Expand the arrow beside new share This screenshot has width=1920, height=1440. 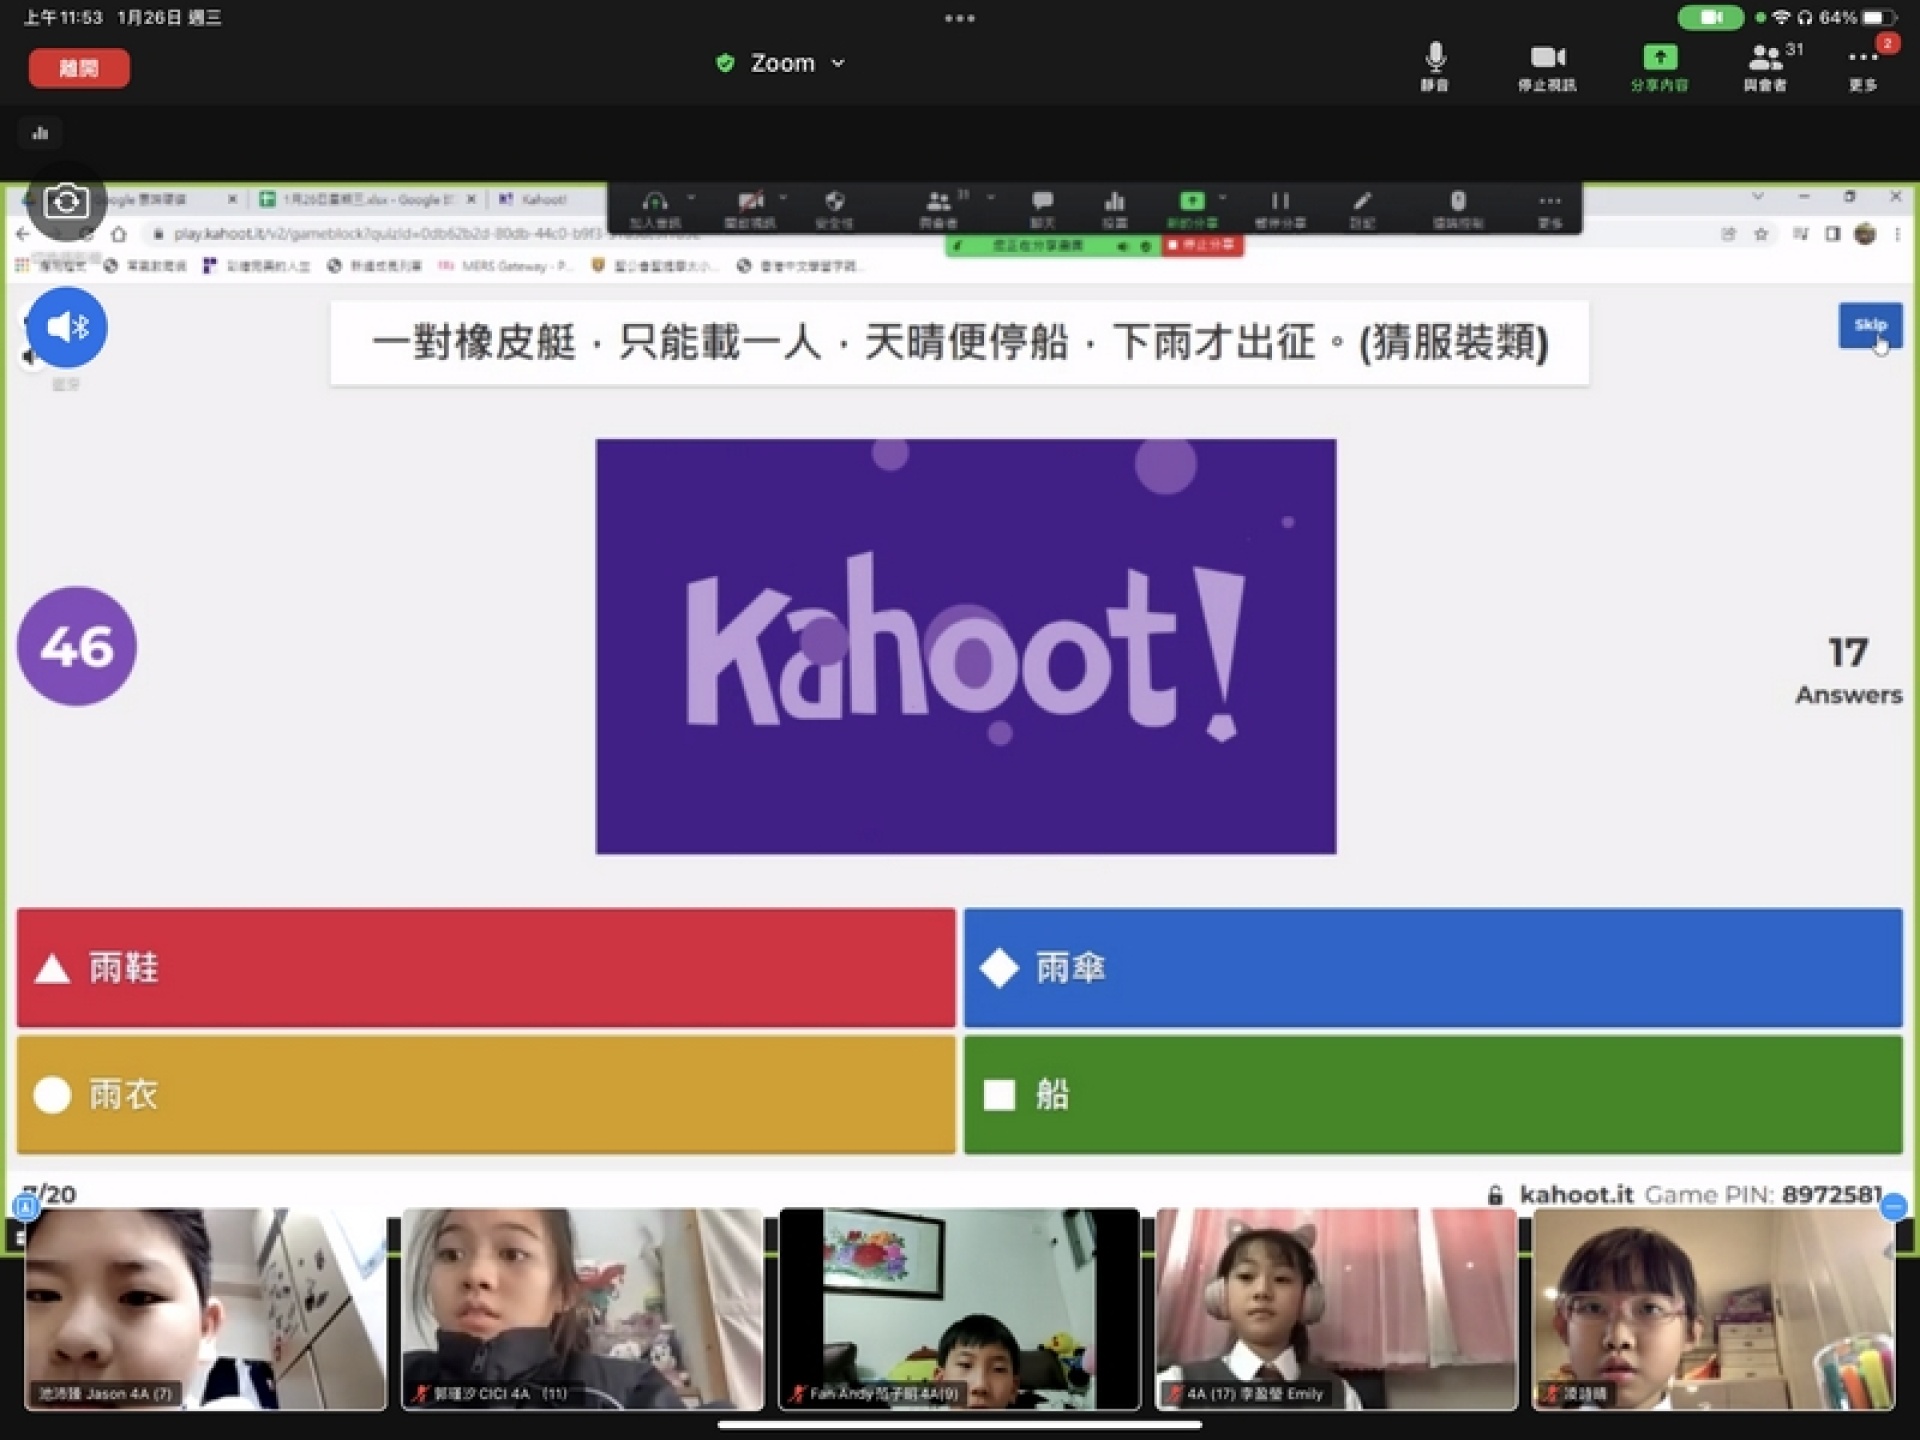(x=1223, y=197)
